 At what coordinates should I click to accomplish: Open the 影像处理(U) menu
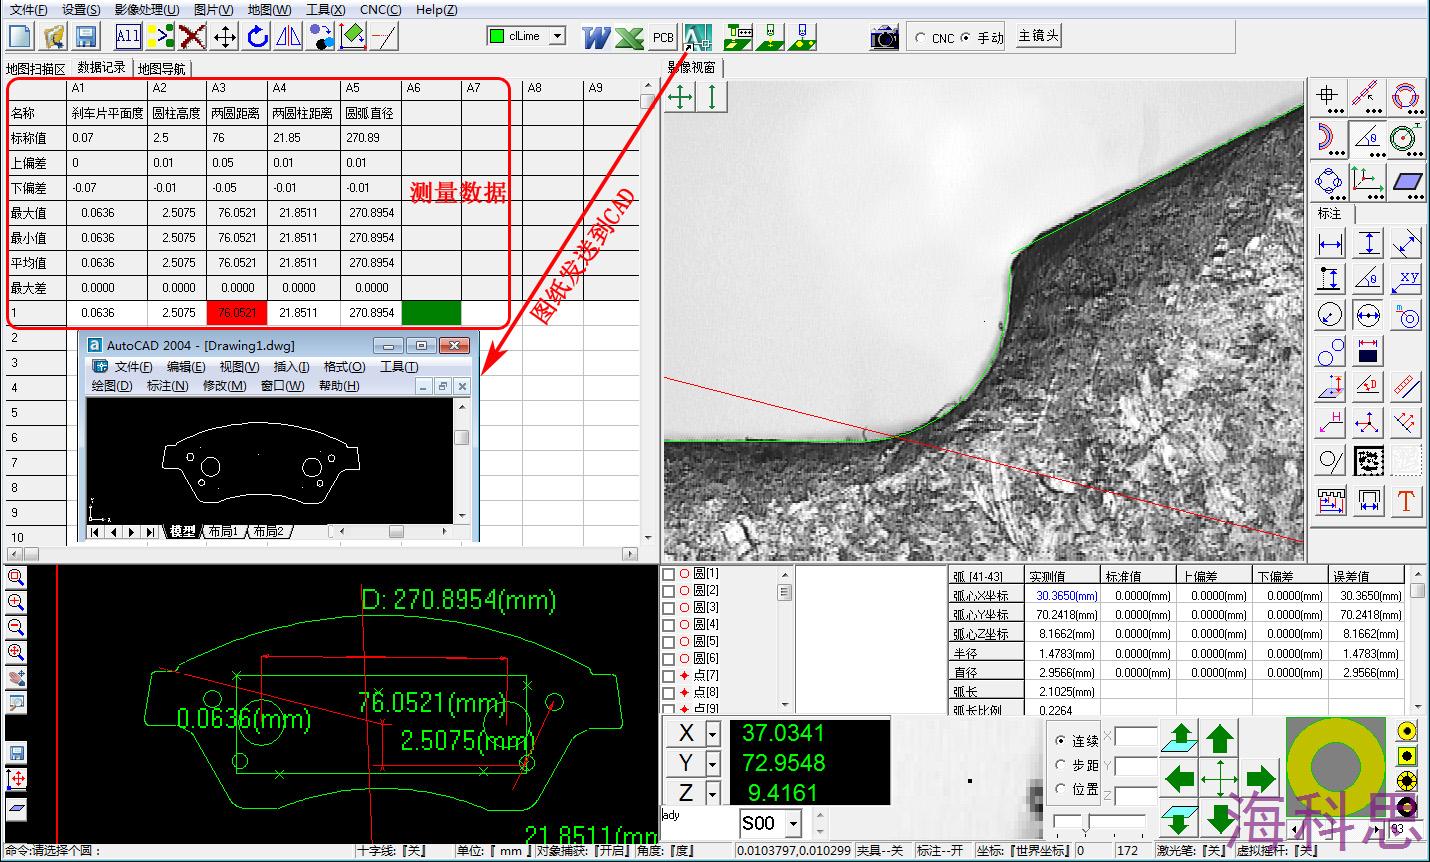tap(147, 10)
